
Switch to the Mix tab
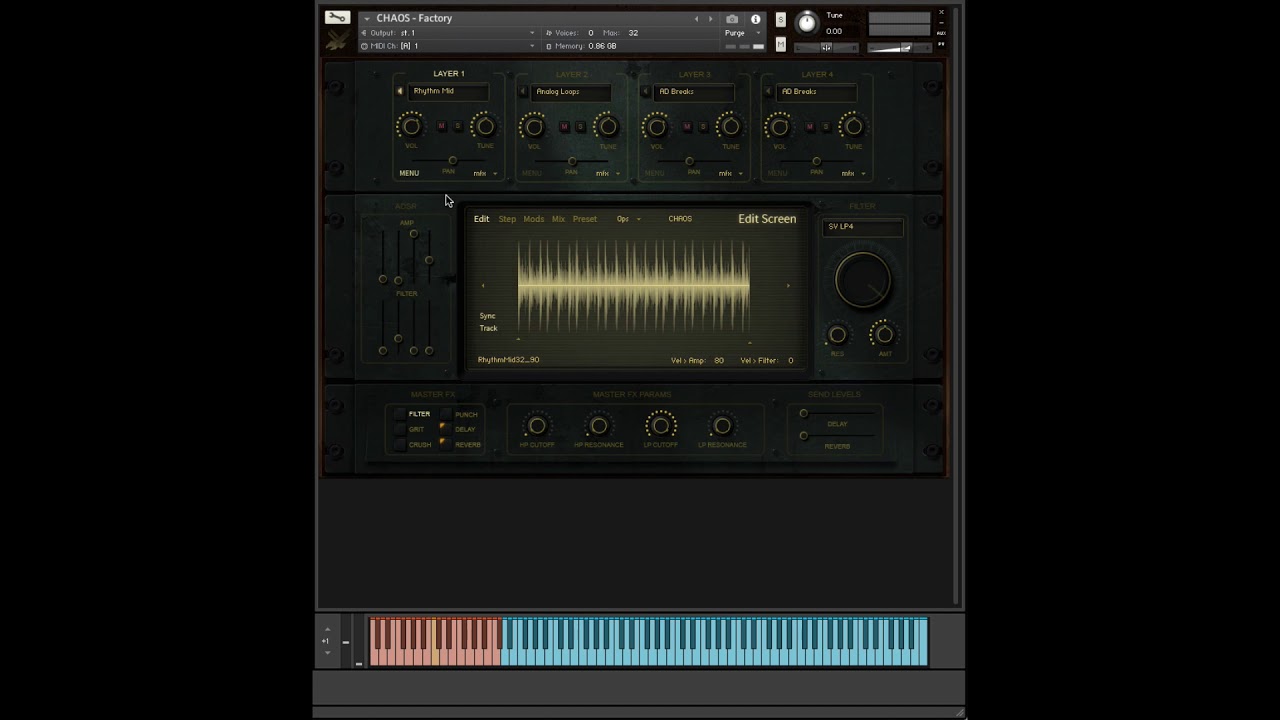tap(558, 219)
